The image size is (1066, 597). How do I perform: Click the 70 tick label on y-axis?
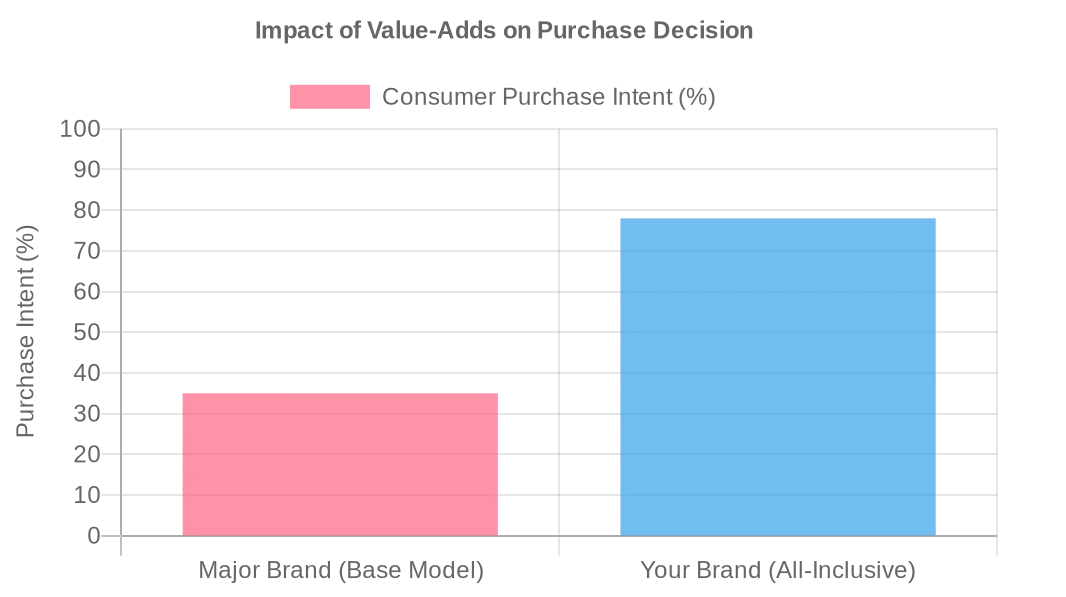pyautogui.click(x=87, y=251)
